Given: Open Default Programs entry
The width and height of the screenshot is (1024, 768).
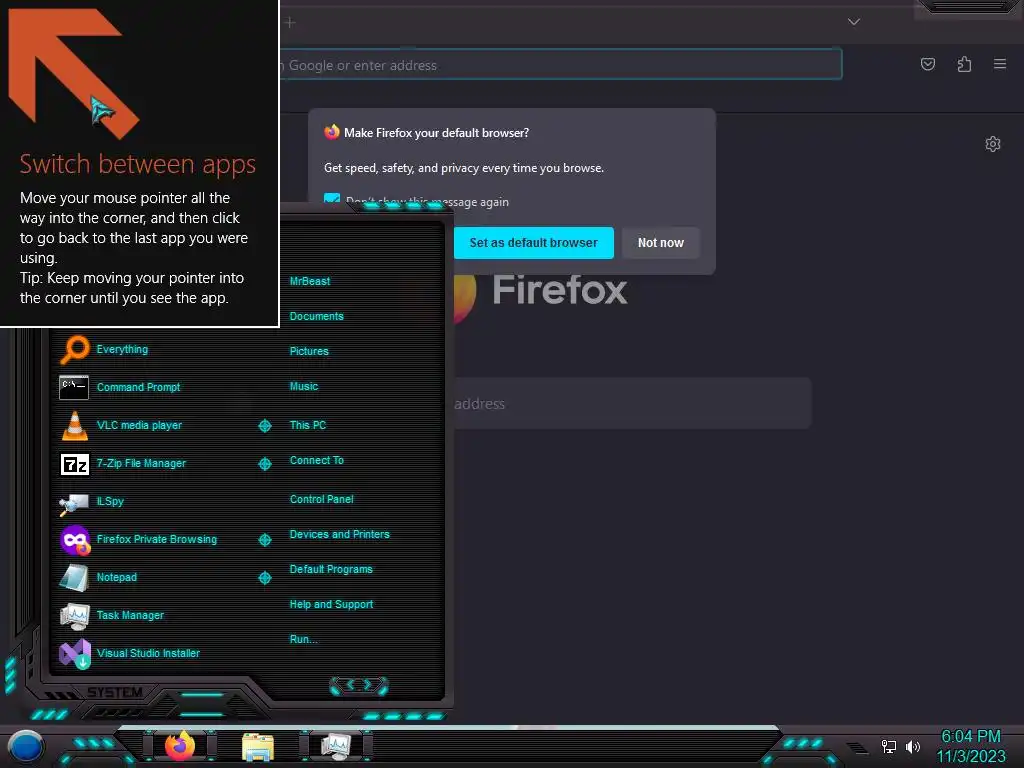Looking at the screenshot, I should click(331, 569).
